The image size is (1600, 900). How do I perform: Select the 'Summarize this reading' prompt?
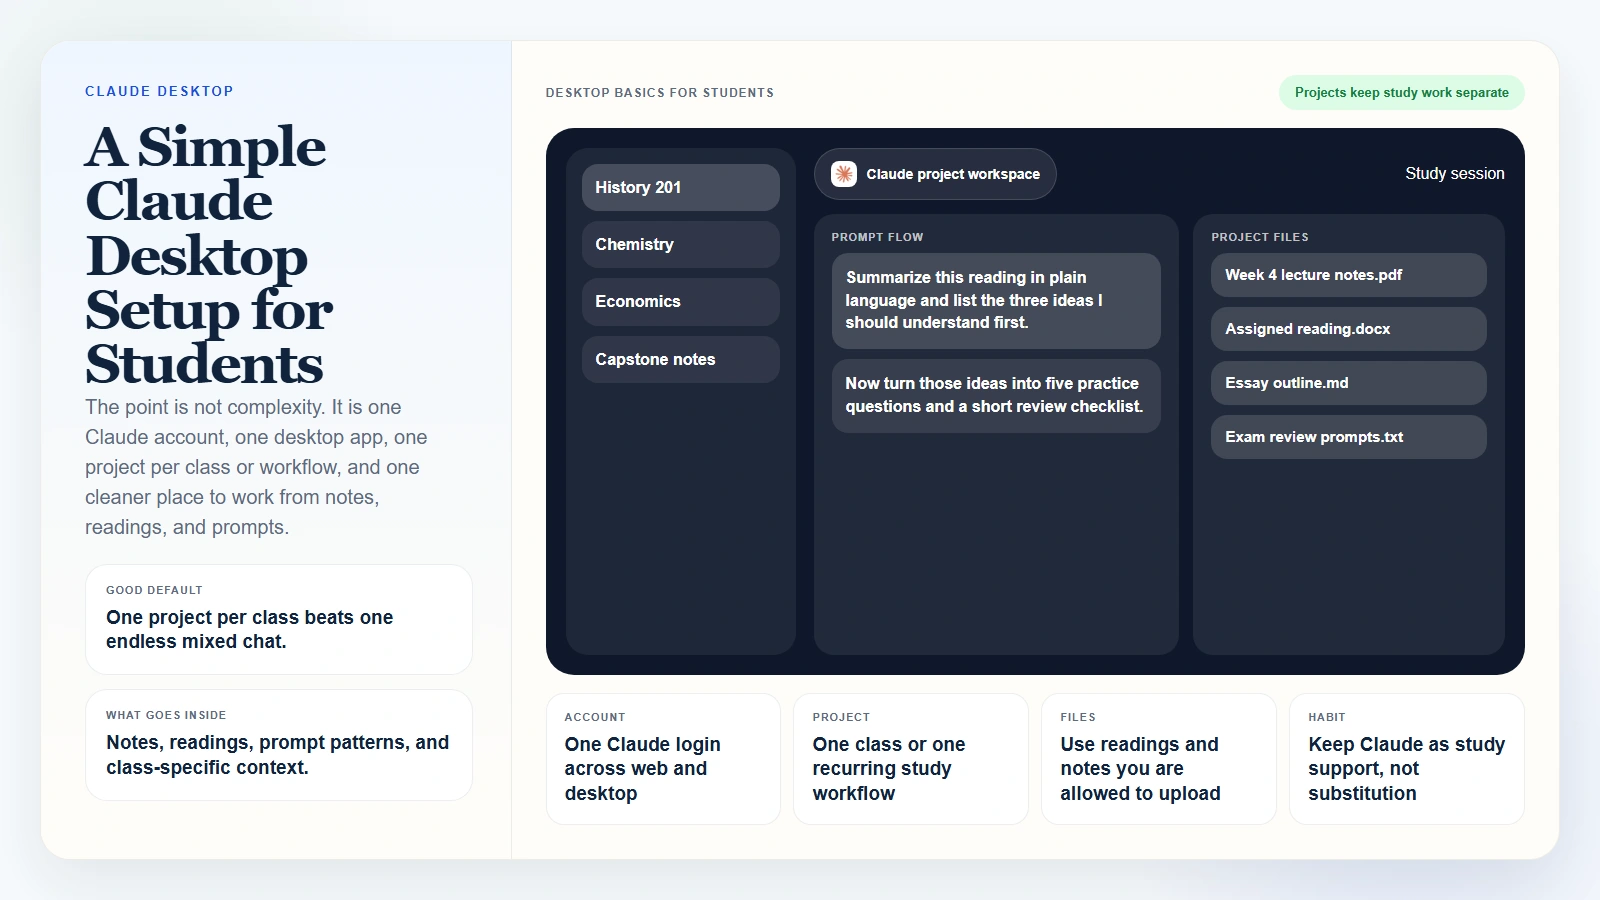pyautogui.click(x=996, y=300)
